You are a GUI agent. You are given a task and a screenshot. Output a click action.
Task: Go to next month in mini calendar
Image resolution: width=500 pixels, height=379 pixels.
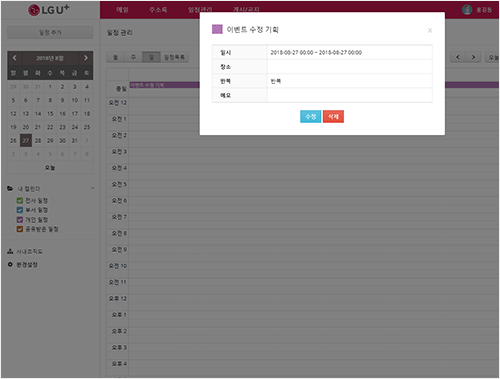pyautogui.click(x=86, y=58)
